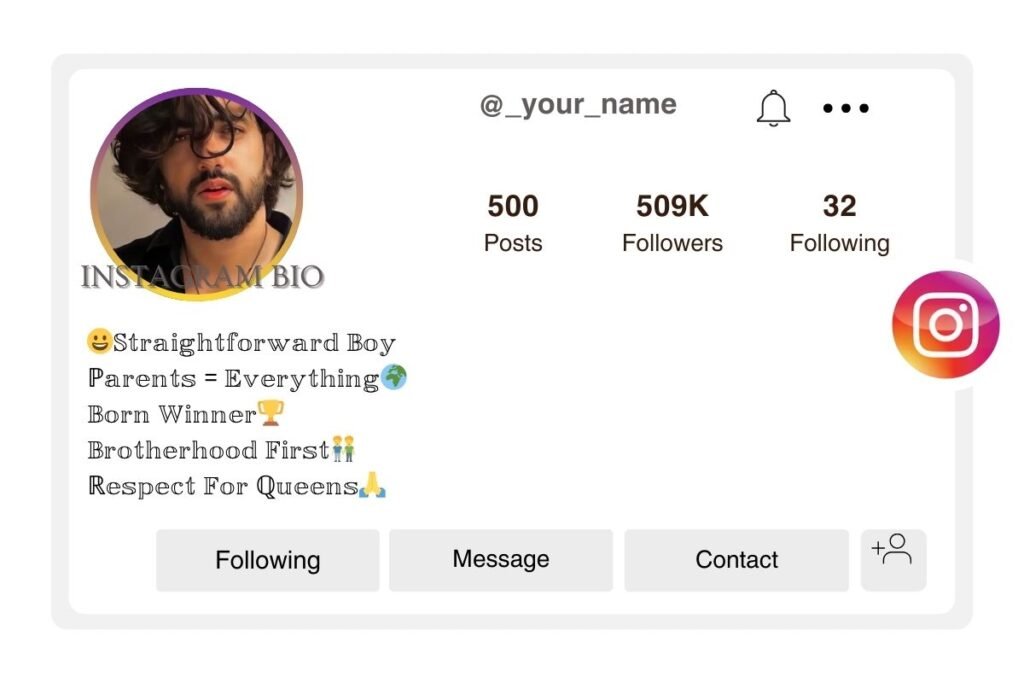Click the three-dot options icon
Screen dimensions: 1024x683
pyautogui.click(x=845, y=109)
